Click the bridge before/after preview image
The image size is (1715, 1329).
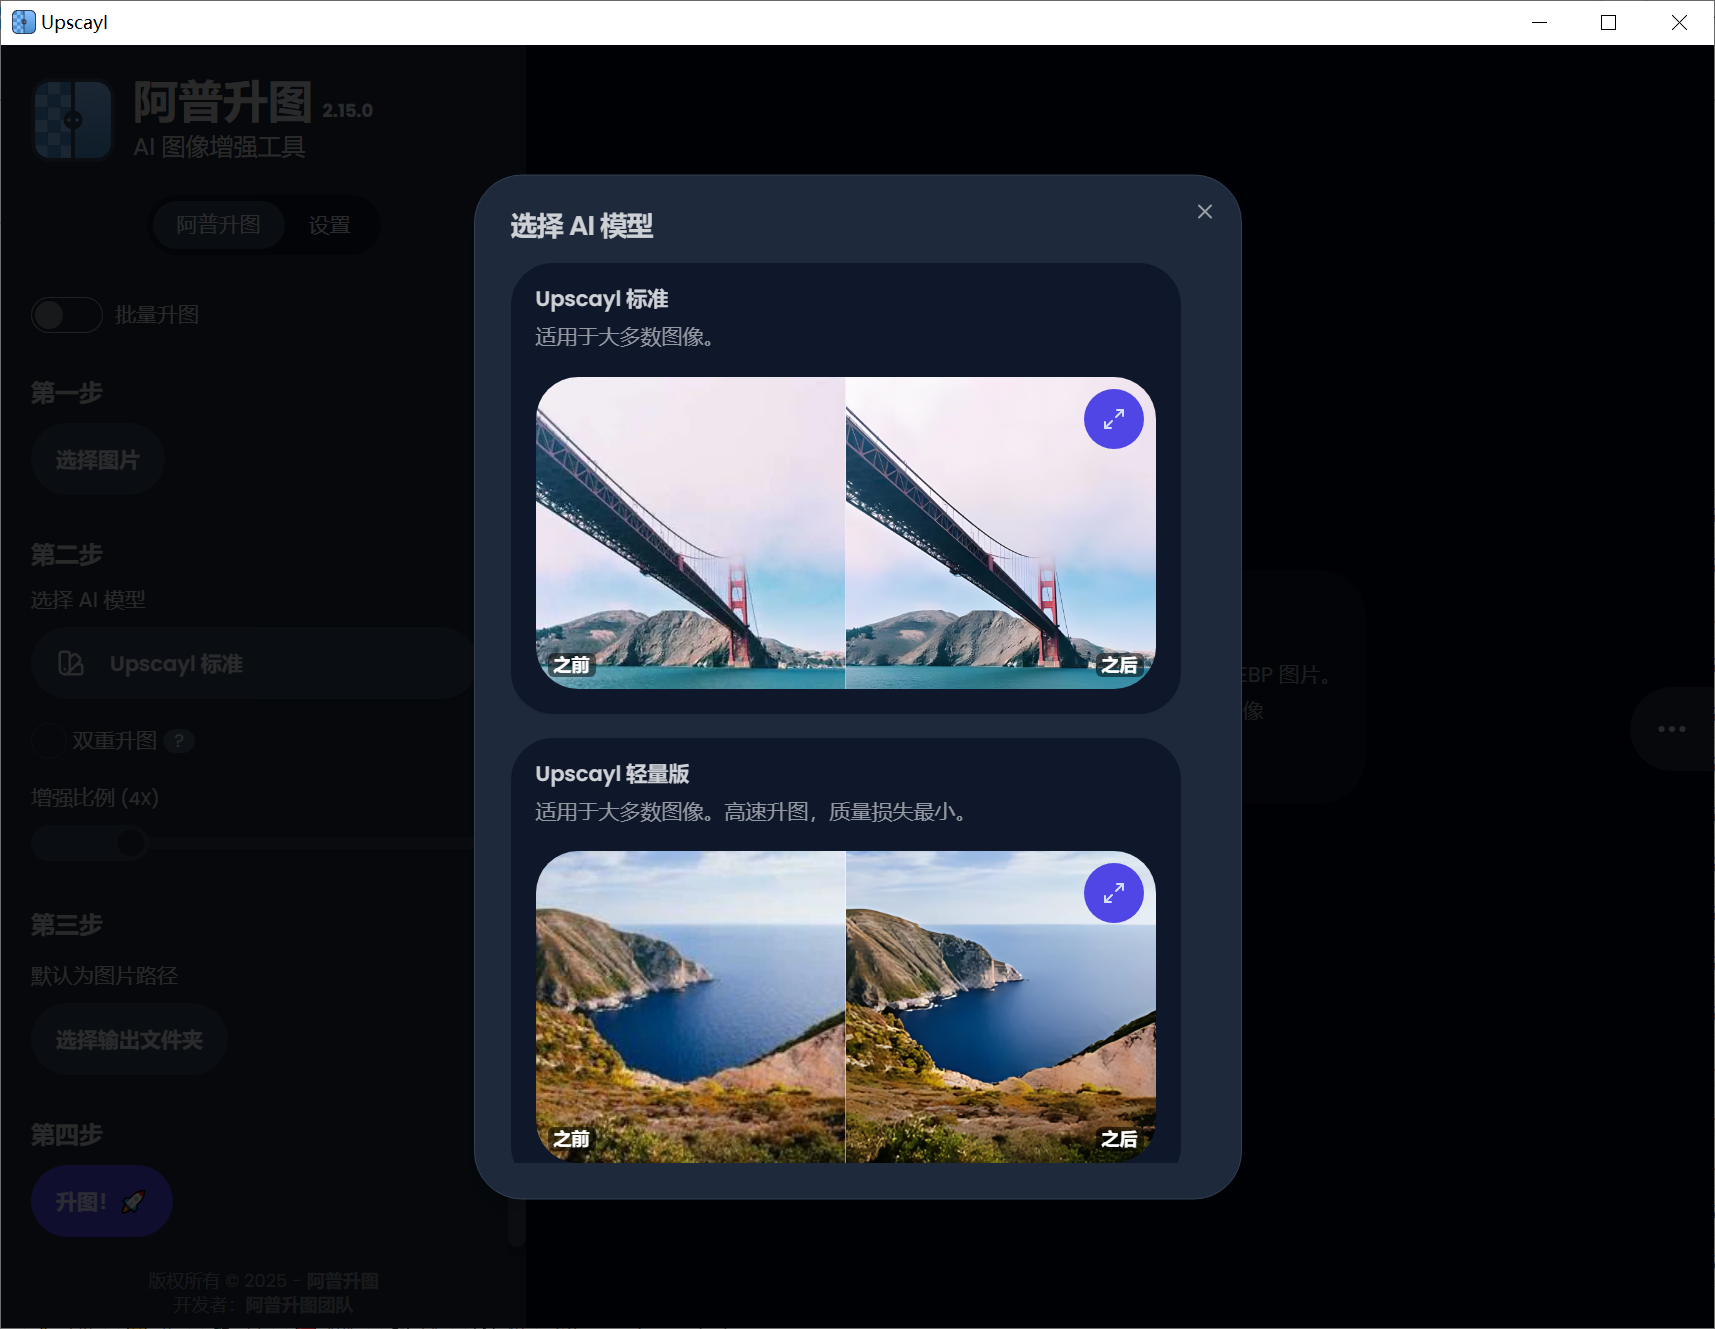tap(846, 533)
